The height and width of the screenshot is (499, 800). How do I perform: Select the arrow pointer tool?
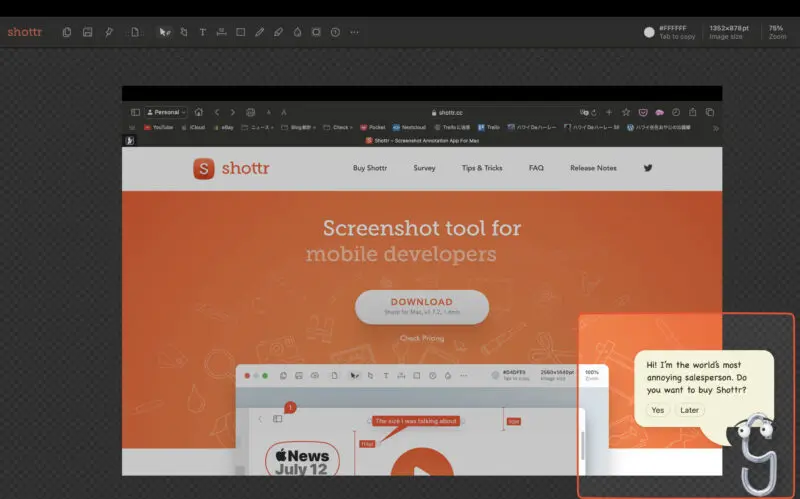tap(164, 32)
